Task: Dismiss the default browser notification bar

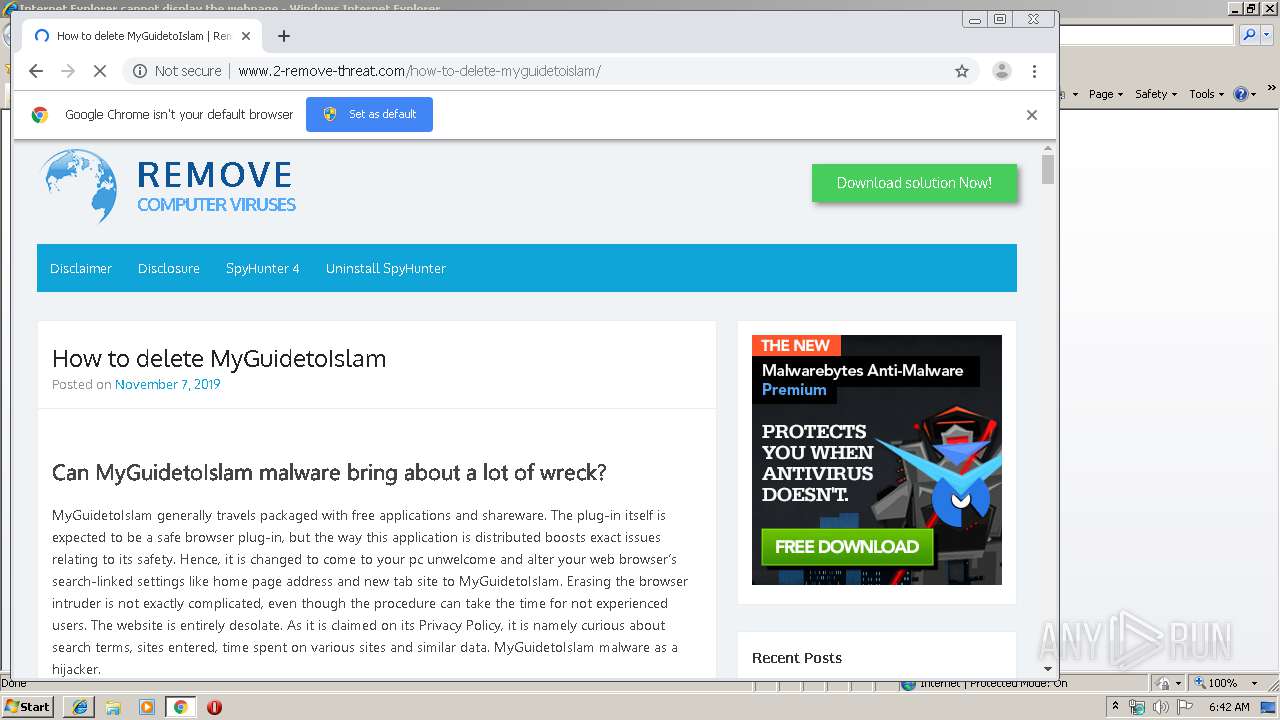Action: coord(1032,115)
